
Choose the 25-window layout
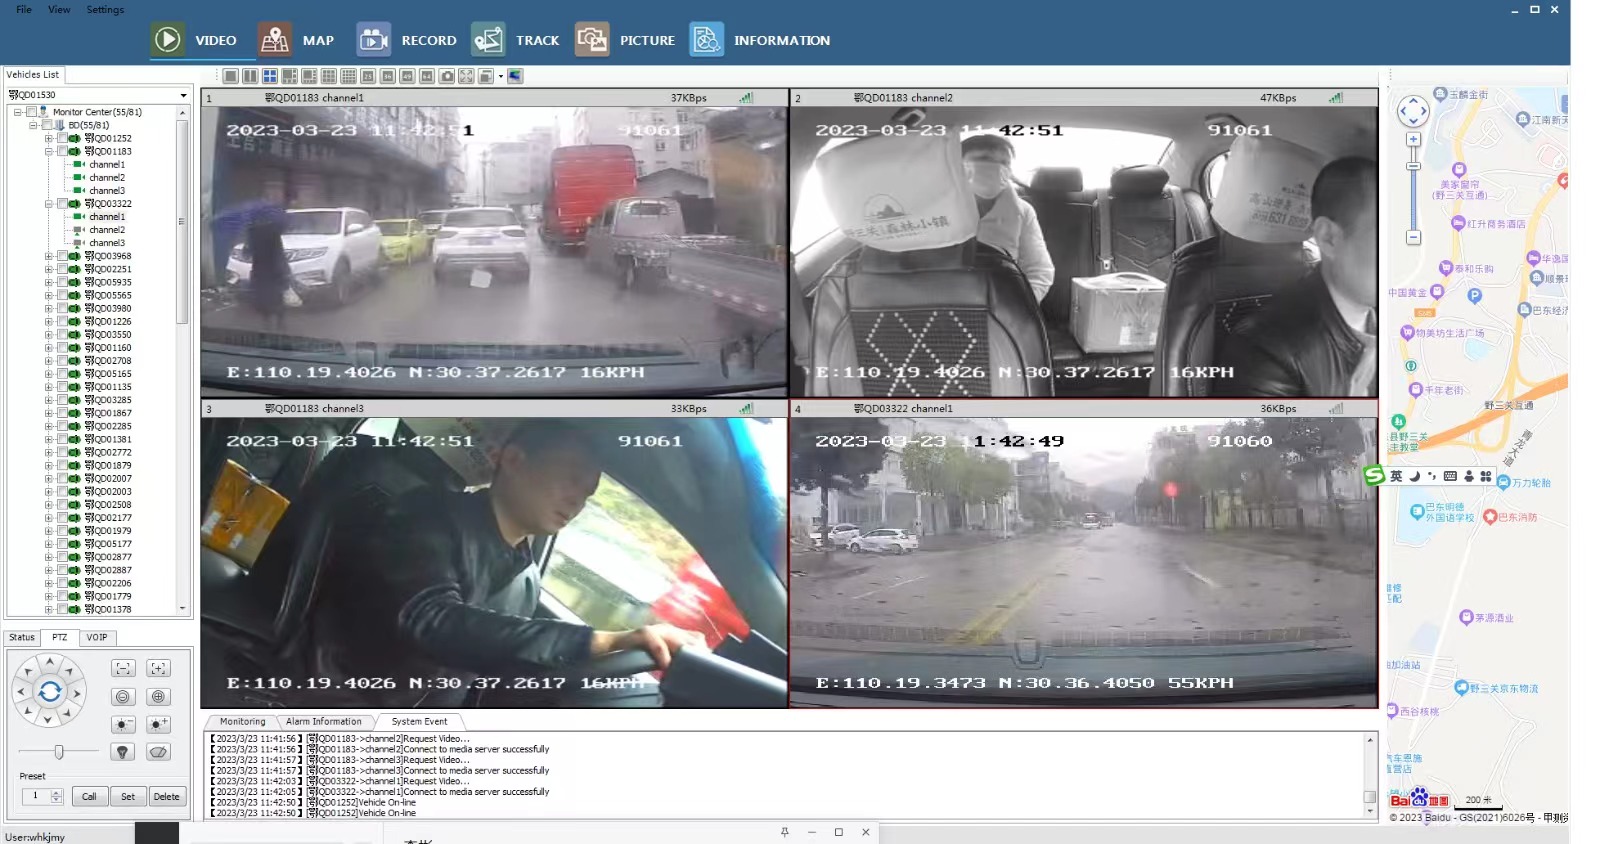point(368,76)
